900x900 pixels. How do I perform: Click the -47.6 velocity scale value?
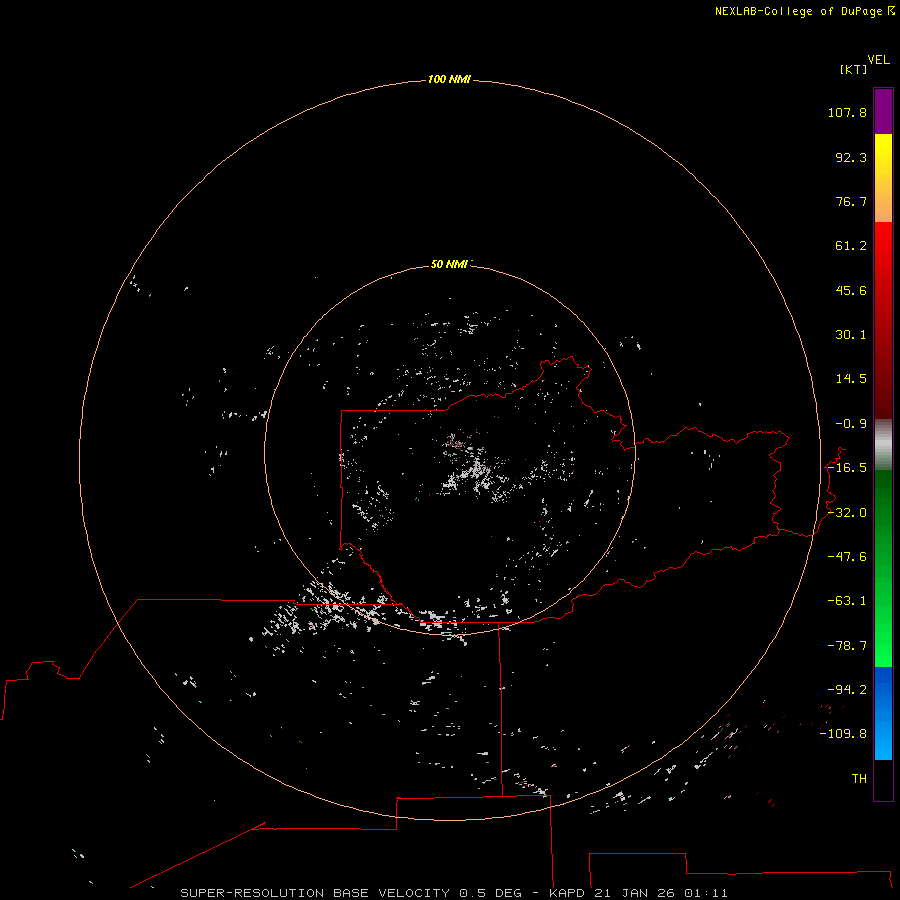coord(847,557)
